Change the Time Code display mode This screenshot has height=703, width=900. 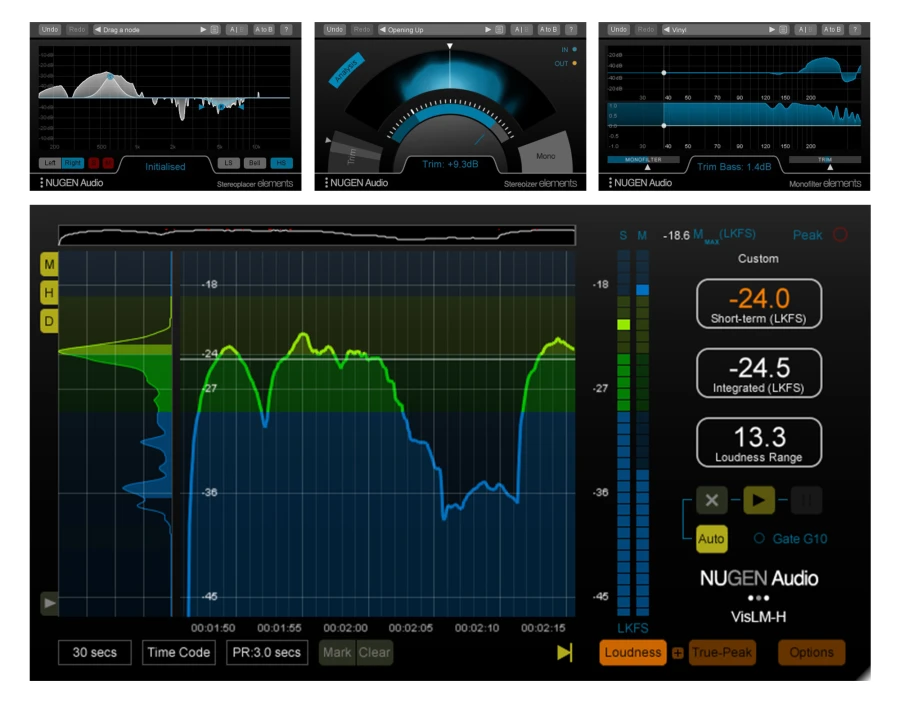[x=179, y=652]
